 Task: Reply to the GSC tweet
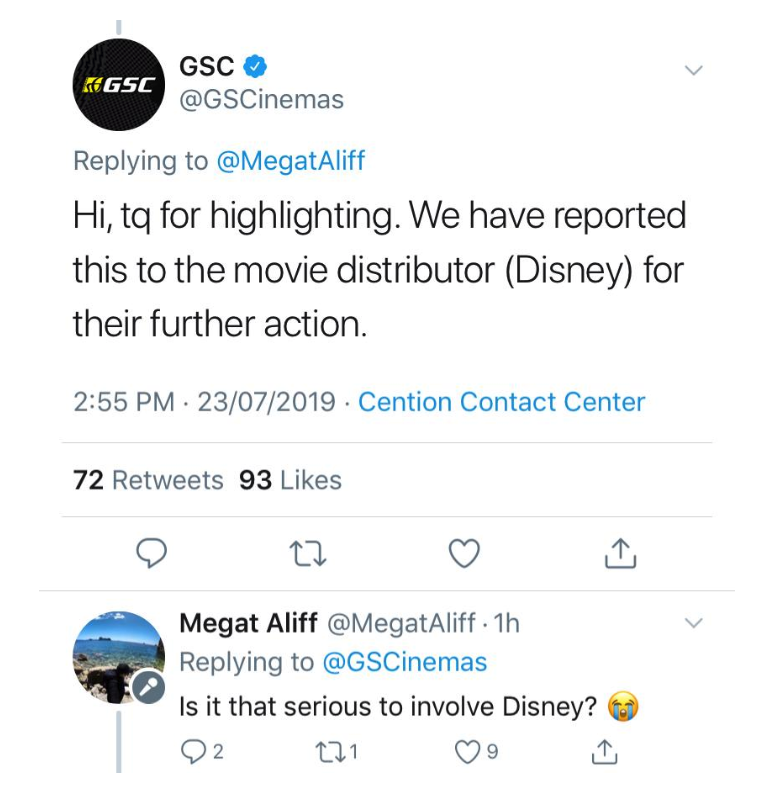click(151, 553)
